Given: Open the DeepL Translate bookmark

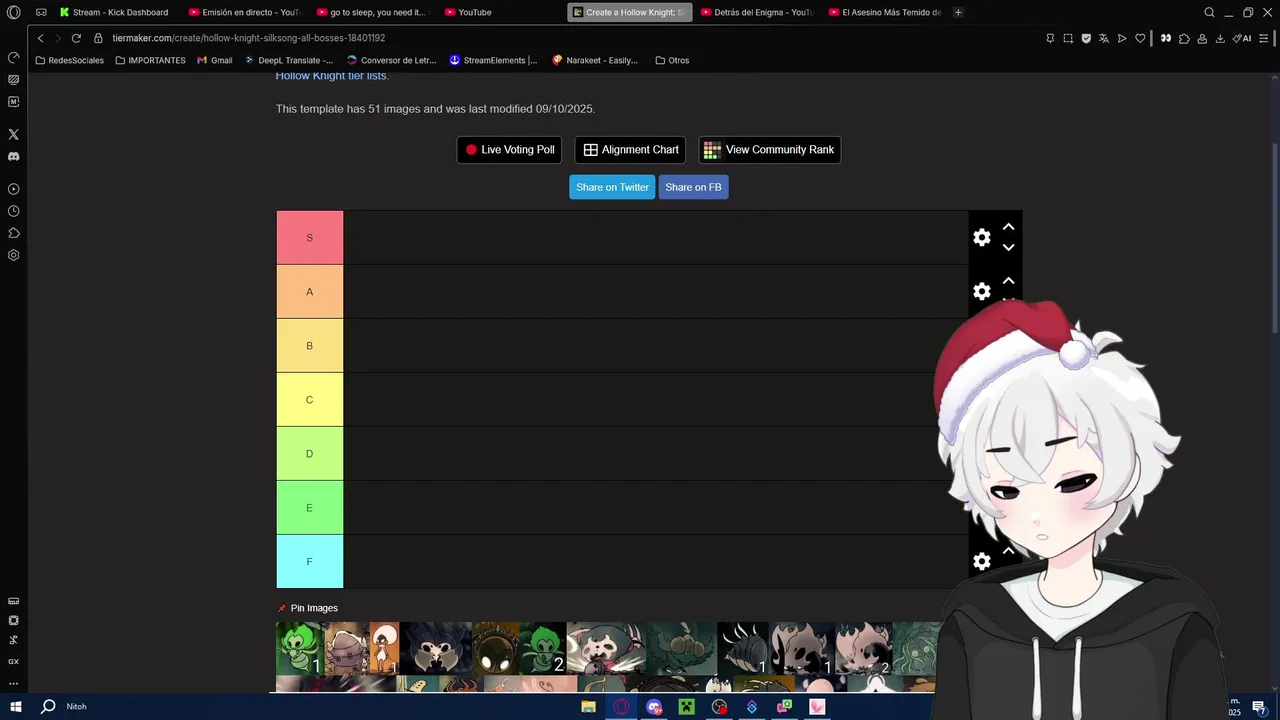Looking at the screenshot, I should point(289,60).
